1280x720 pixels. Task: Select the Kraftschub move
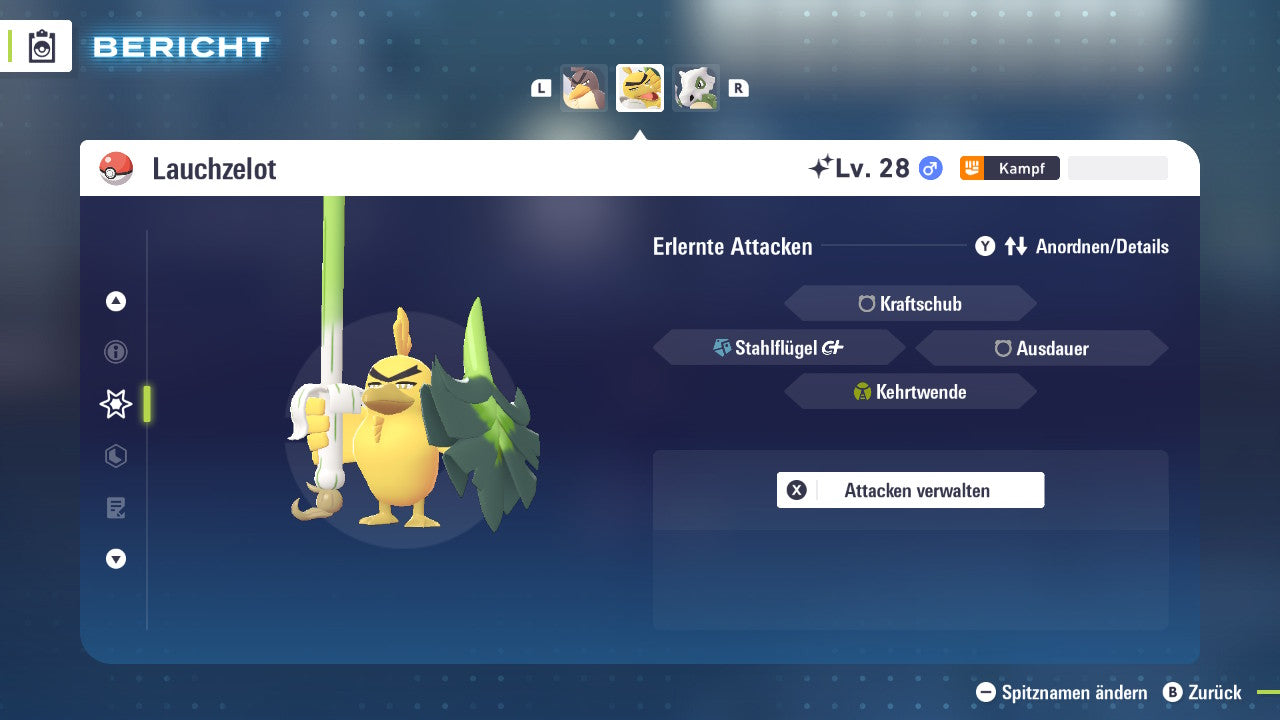910,303
